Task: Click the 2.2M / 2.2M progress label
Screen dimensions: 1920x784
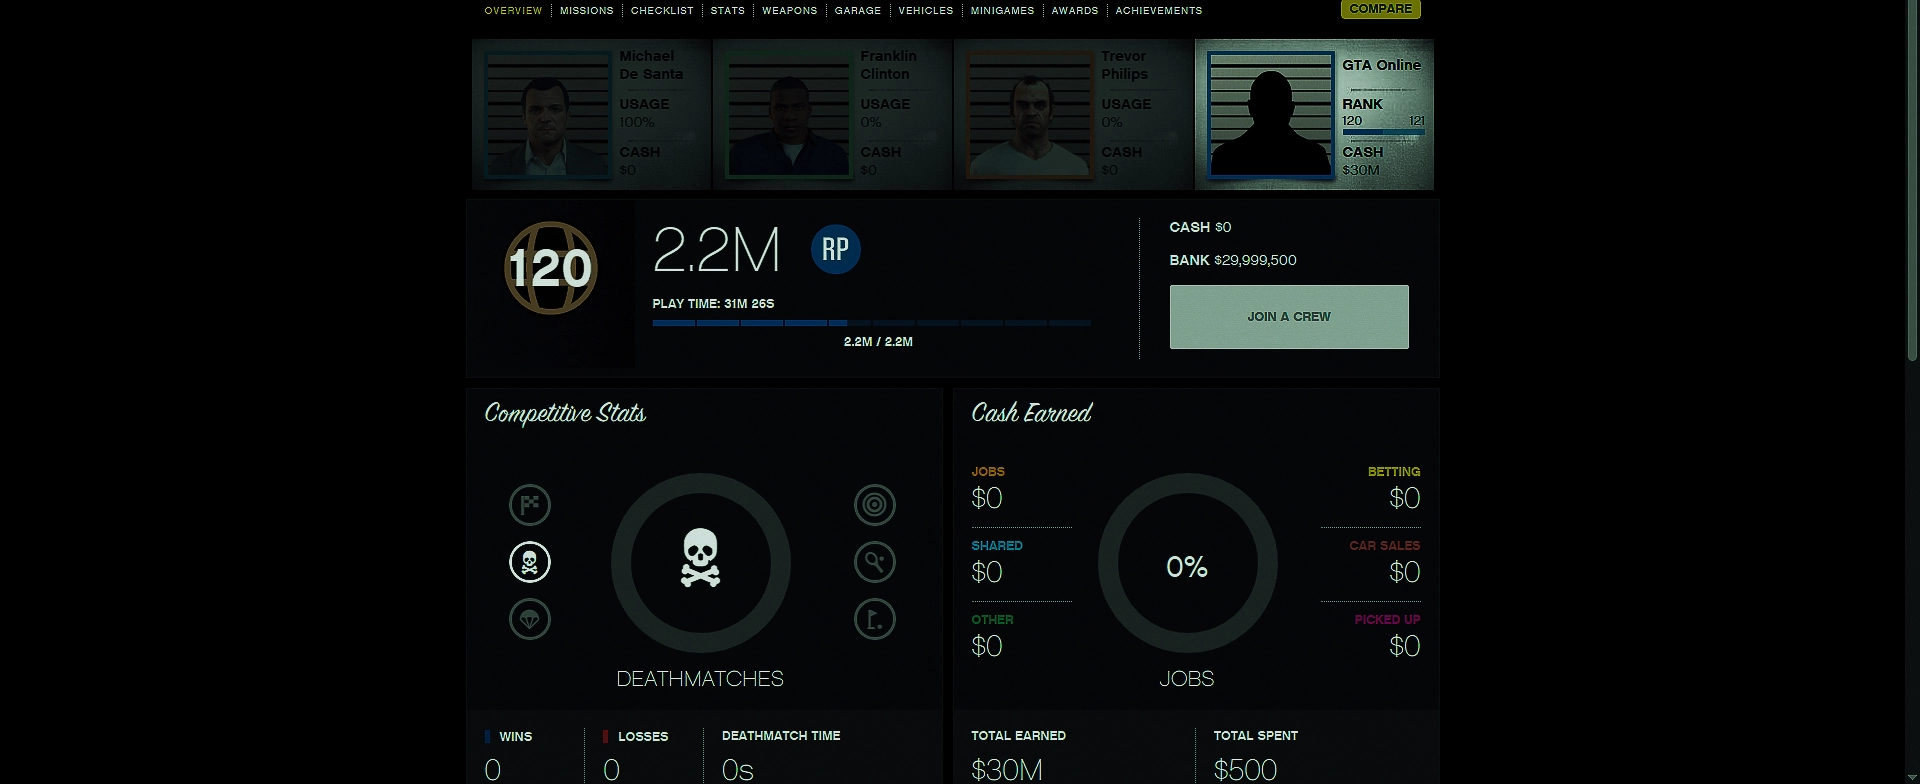Action: pyautogui.click(x=878, y=342)
